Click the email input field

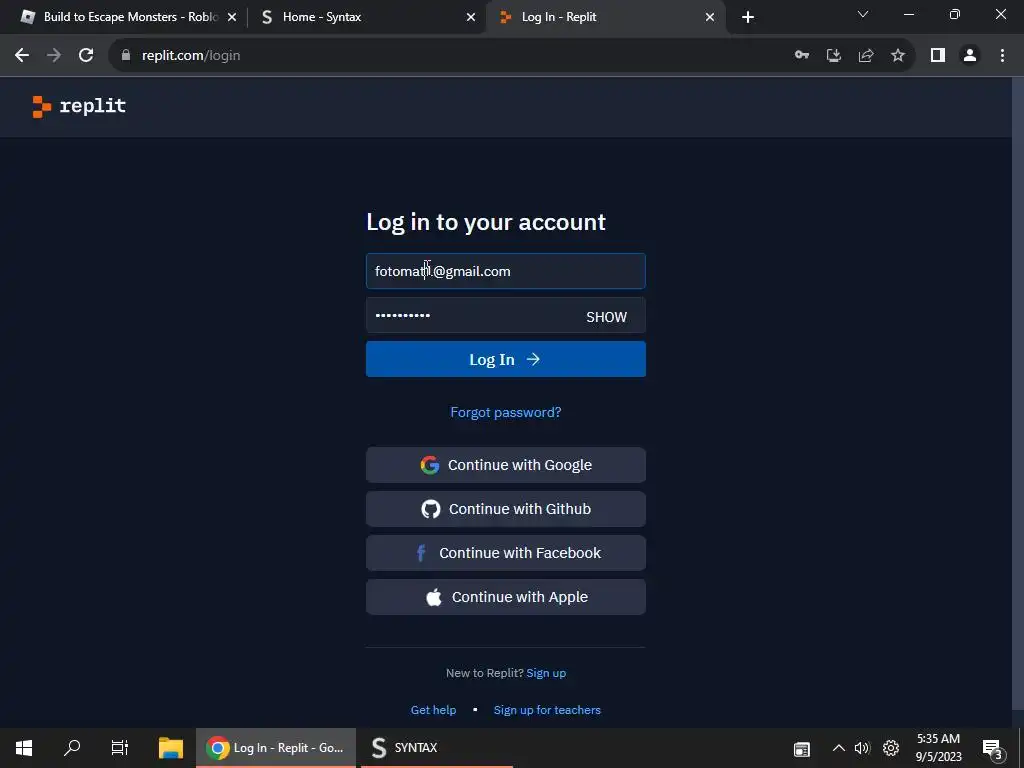pyautogui.click(x=505, y=271)
